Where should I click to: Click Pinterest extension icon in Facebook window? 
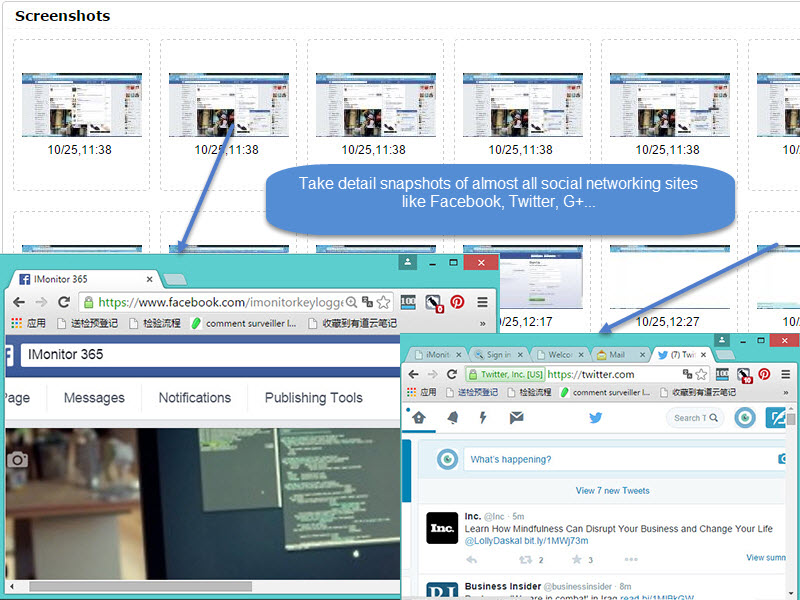(457, 301)
